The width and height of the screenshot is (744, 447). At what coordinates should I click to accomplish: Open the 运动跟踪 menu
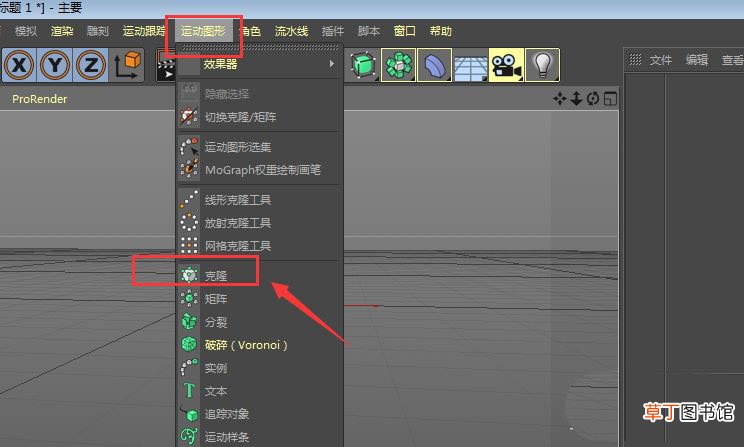[x=144, y=31]
